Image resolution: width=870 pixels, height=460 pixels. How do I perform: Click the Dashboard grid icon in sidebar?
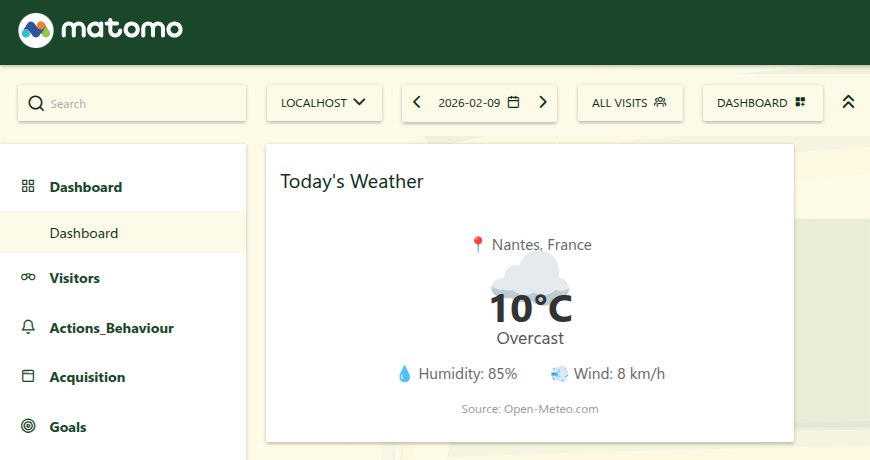tap(28, 186)
